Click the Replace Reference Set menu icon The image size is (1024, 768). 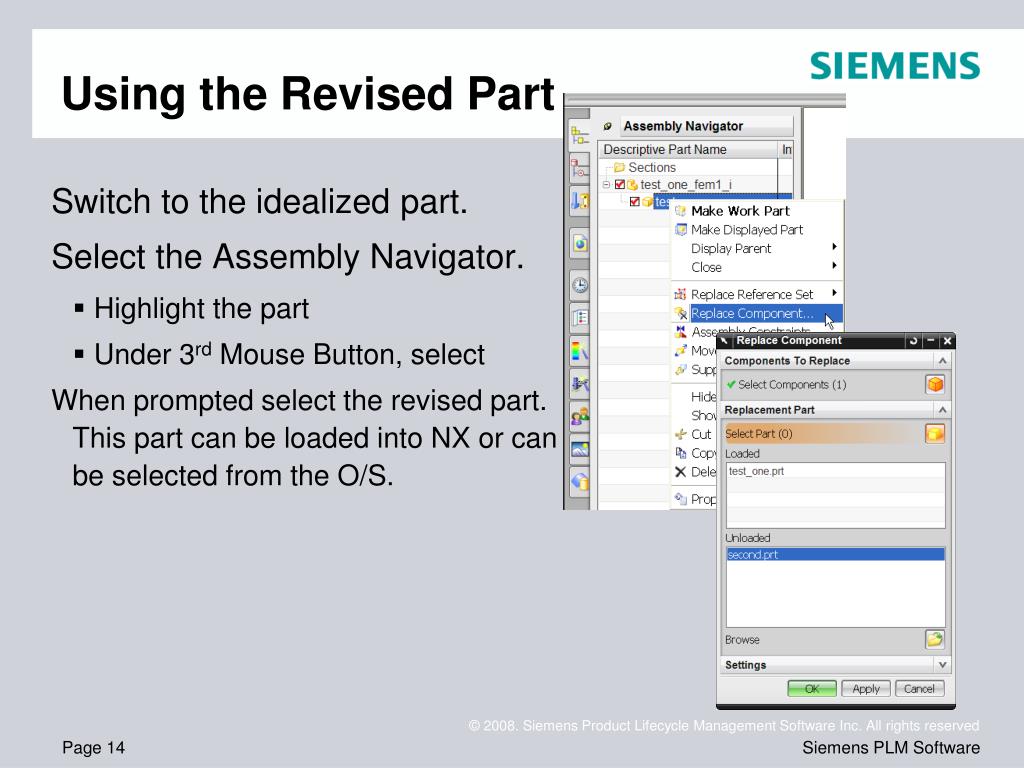[x=680, y=295]
